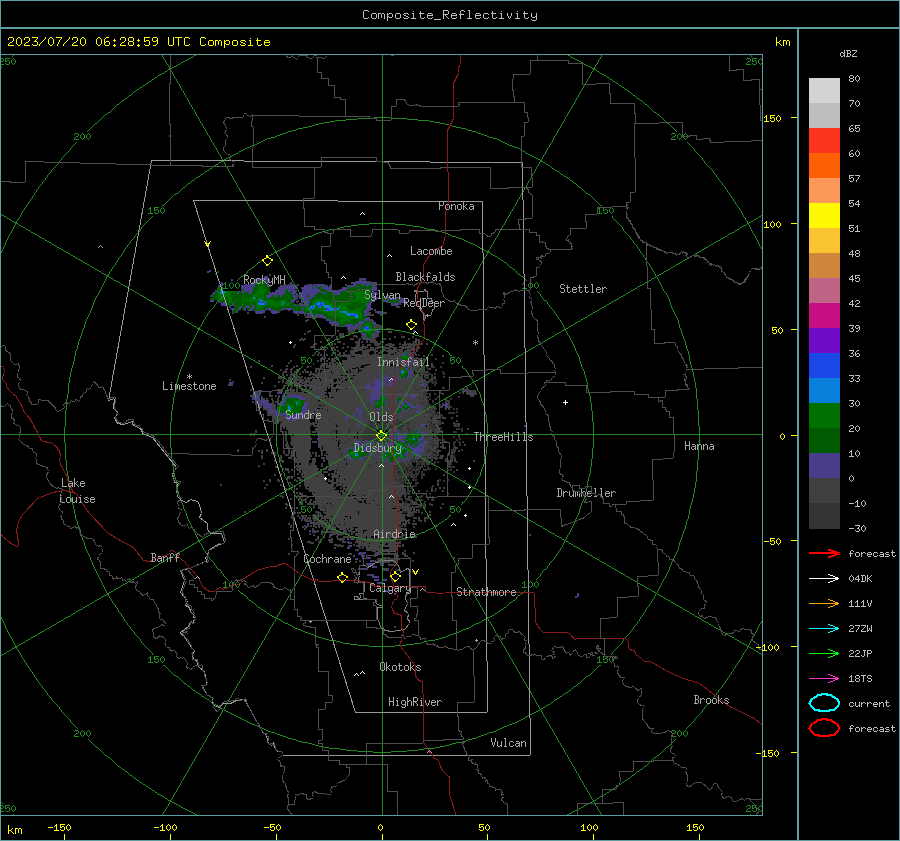Click the cyan 27ZW arrow in the legend
The height and width of the screenshot is (841, 900).
(824, 629)
